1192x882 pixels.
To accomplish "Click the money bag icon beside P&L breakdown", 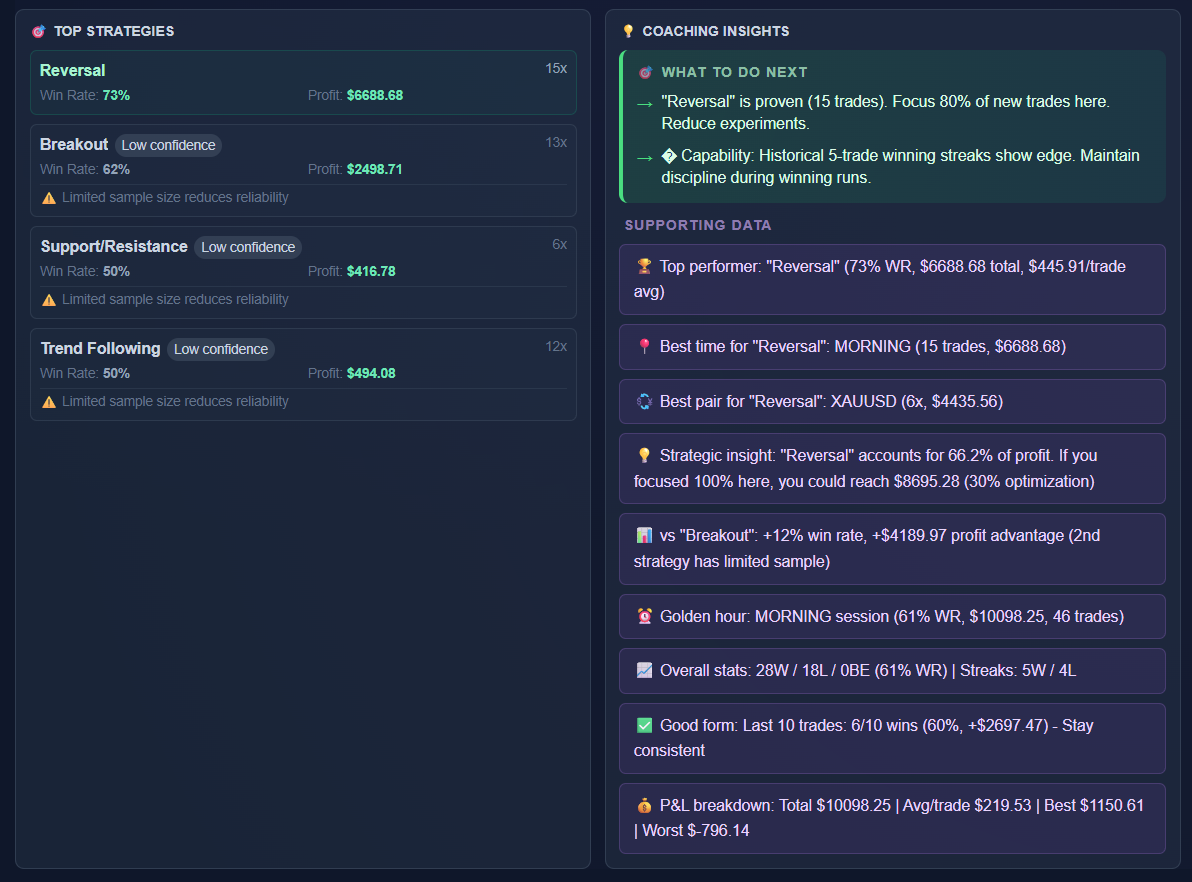I will click(x=644, y=806).
